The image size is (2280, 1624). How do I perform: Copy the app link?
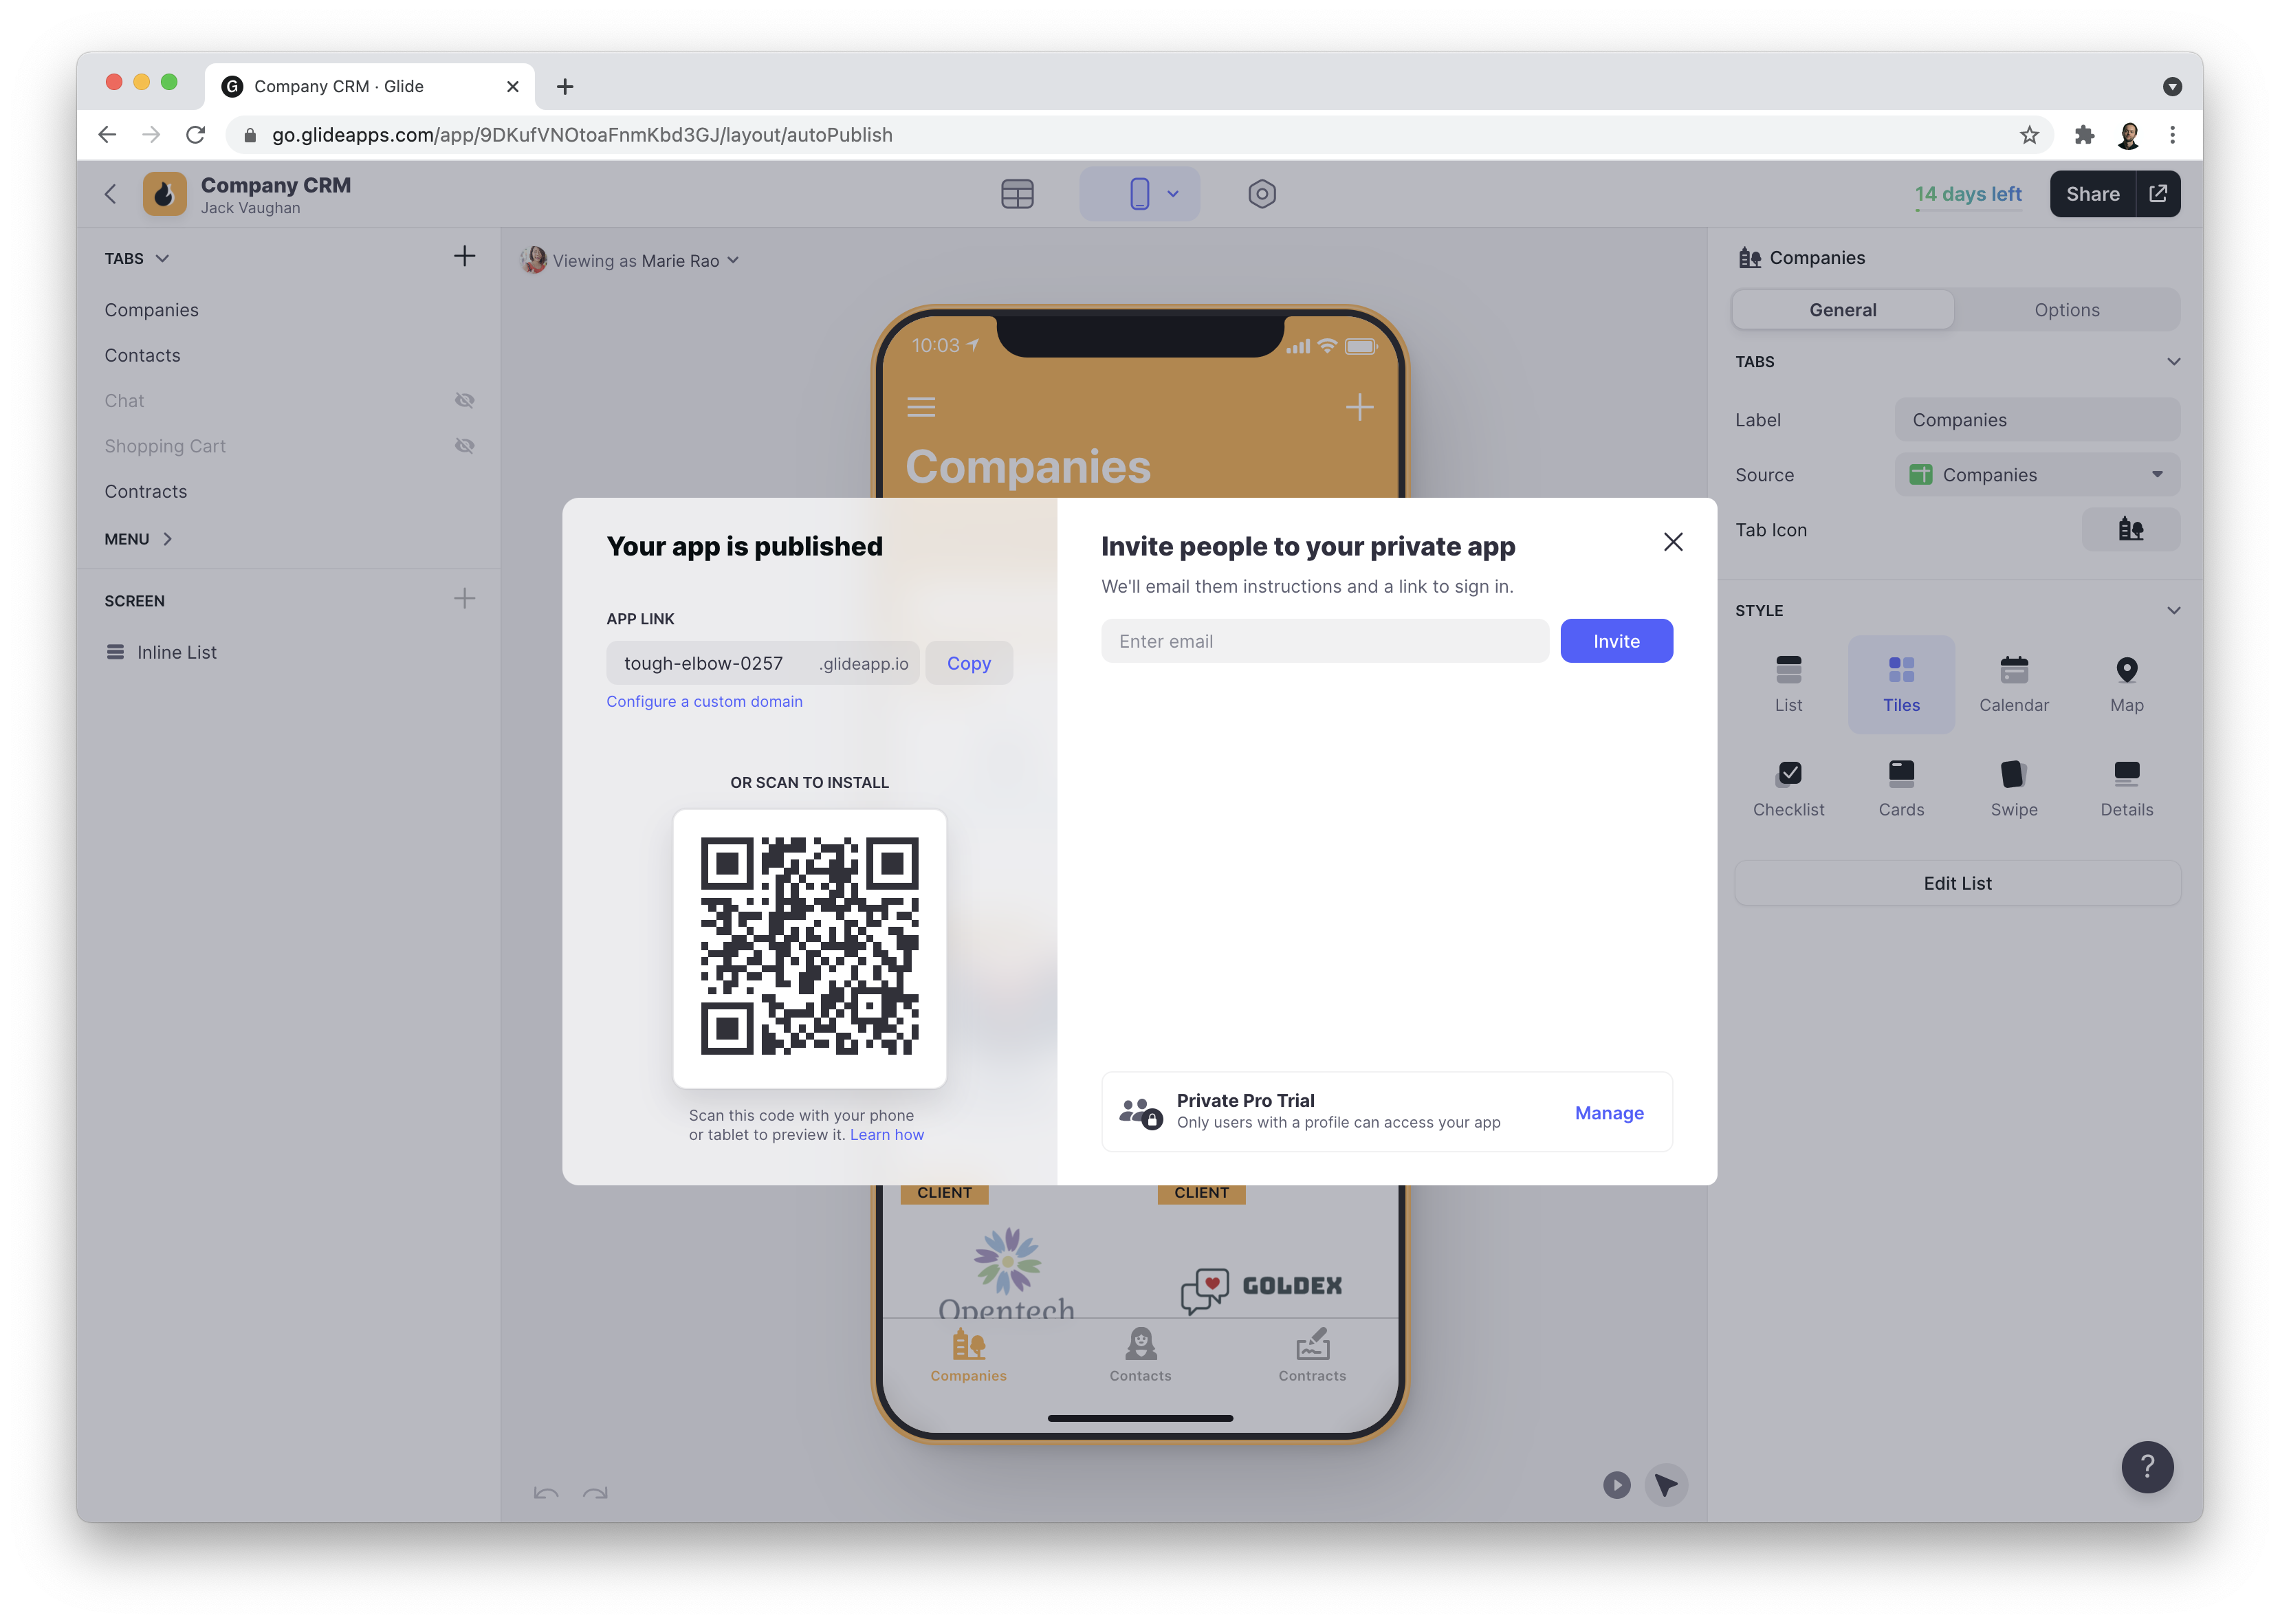(968, 663)
